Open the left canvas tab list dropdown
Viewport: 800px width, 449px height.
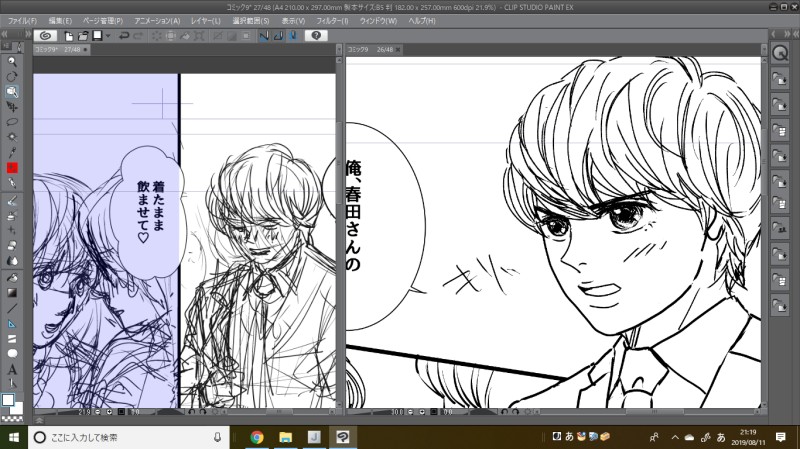pos(339,49)
